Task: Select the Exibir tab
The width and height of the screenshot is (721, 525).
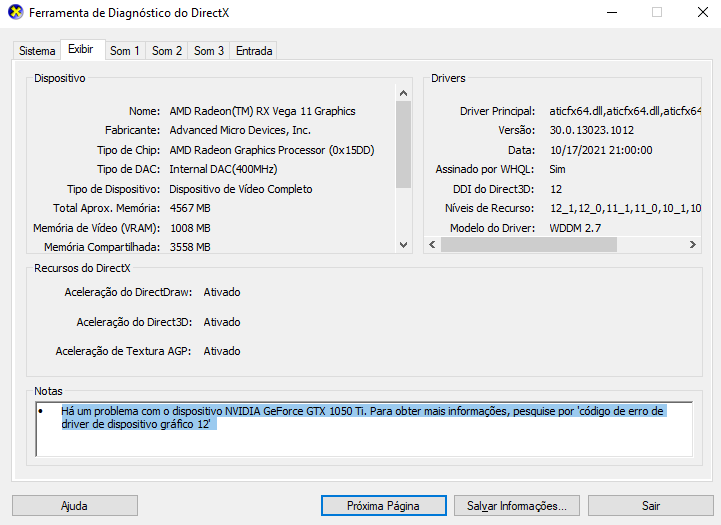Action: pyautogui.click(x=81, y=49)
